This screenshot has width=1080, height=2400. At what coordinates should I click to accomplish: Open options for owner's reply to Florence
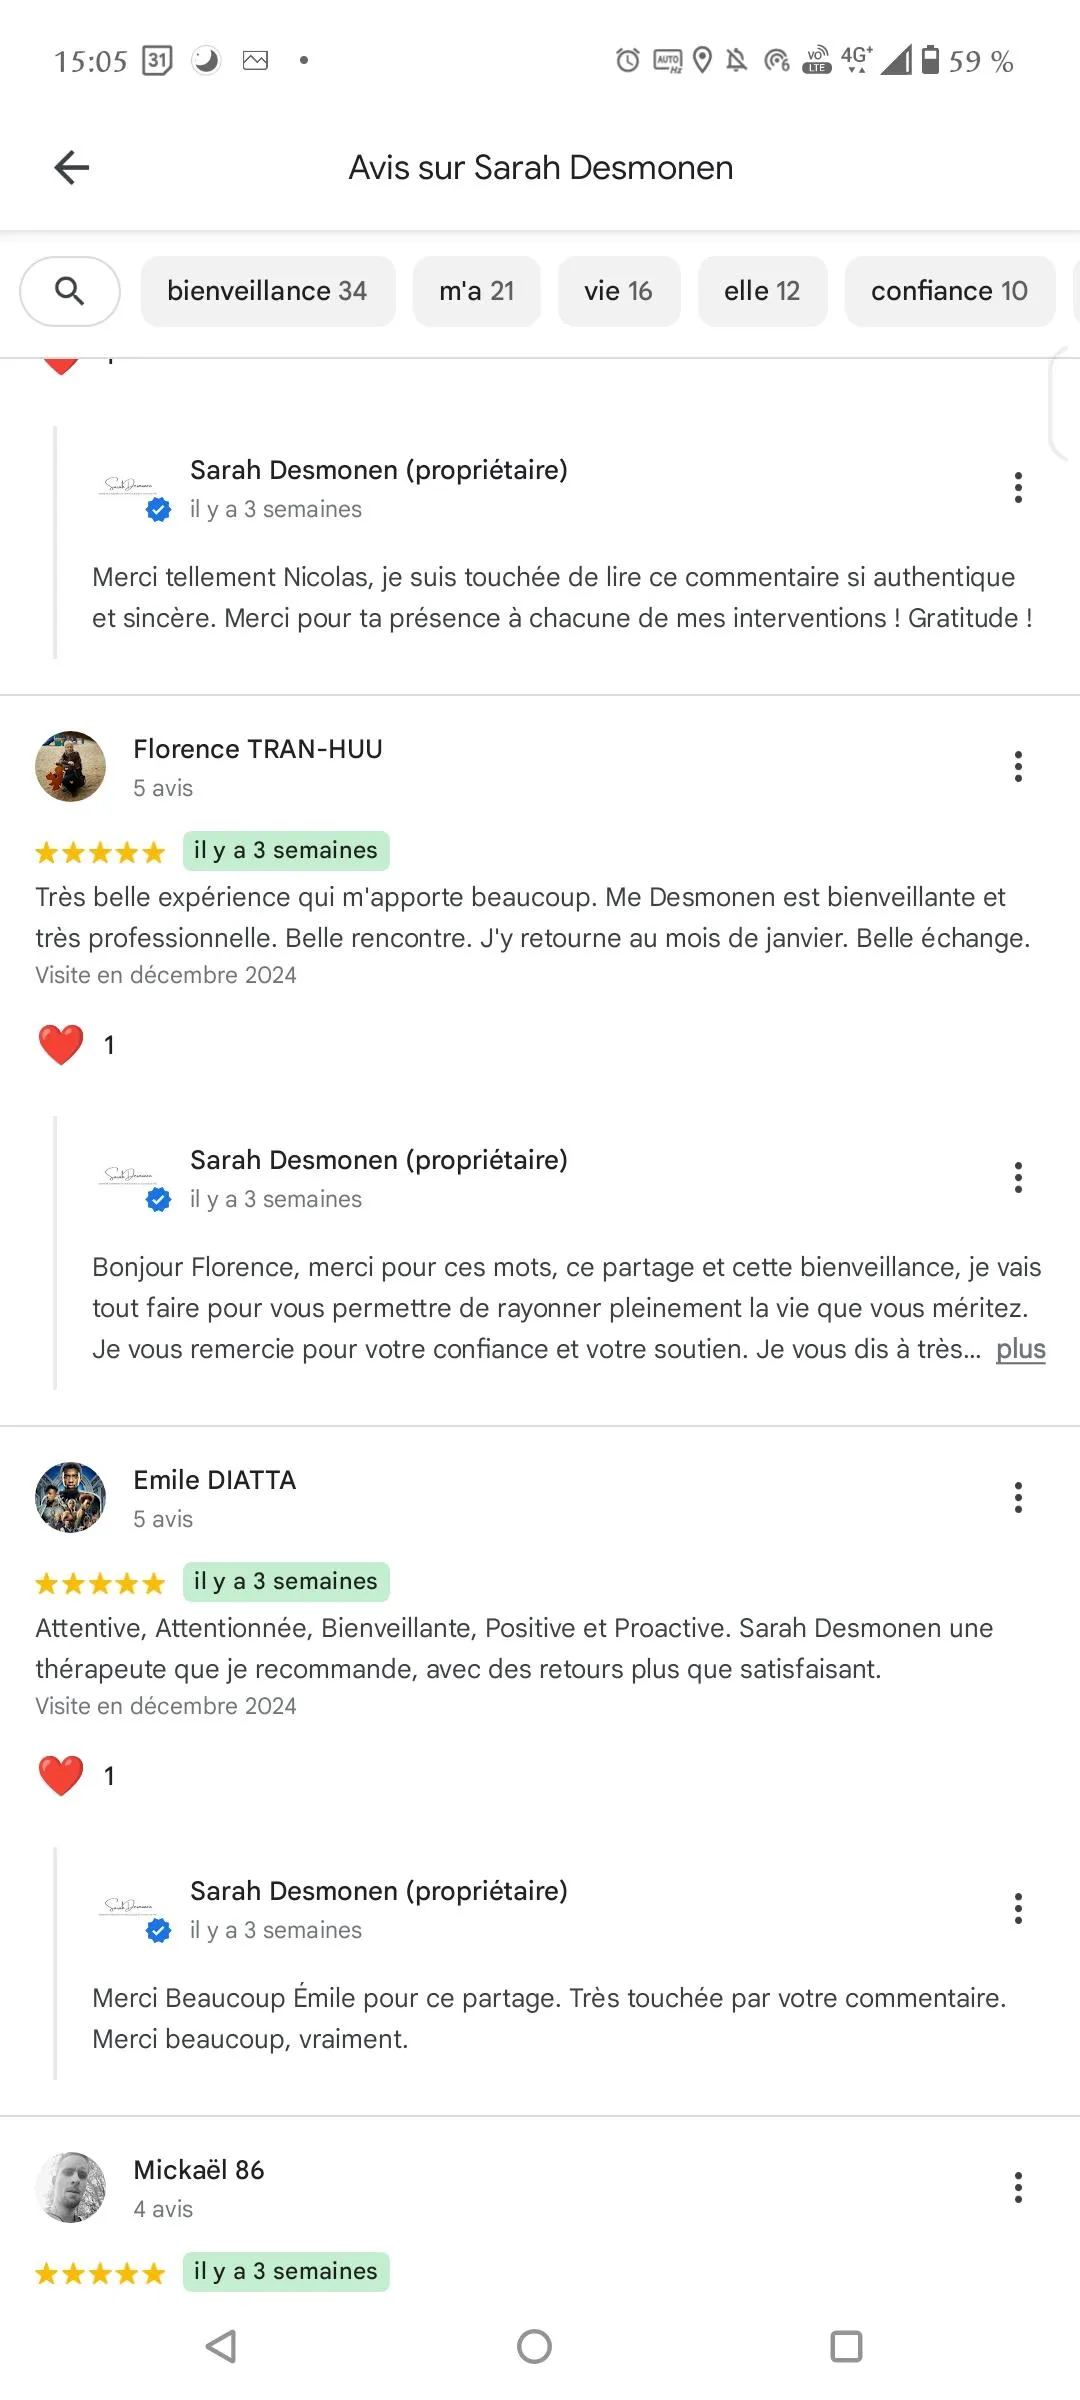[x=1018, y=1178]
